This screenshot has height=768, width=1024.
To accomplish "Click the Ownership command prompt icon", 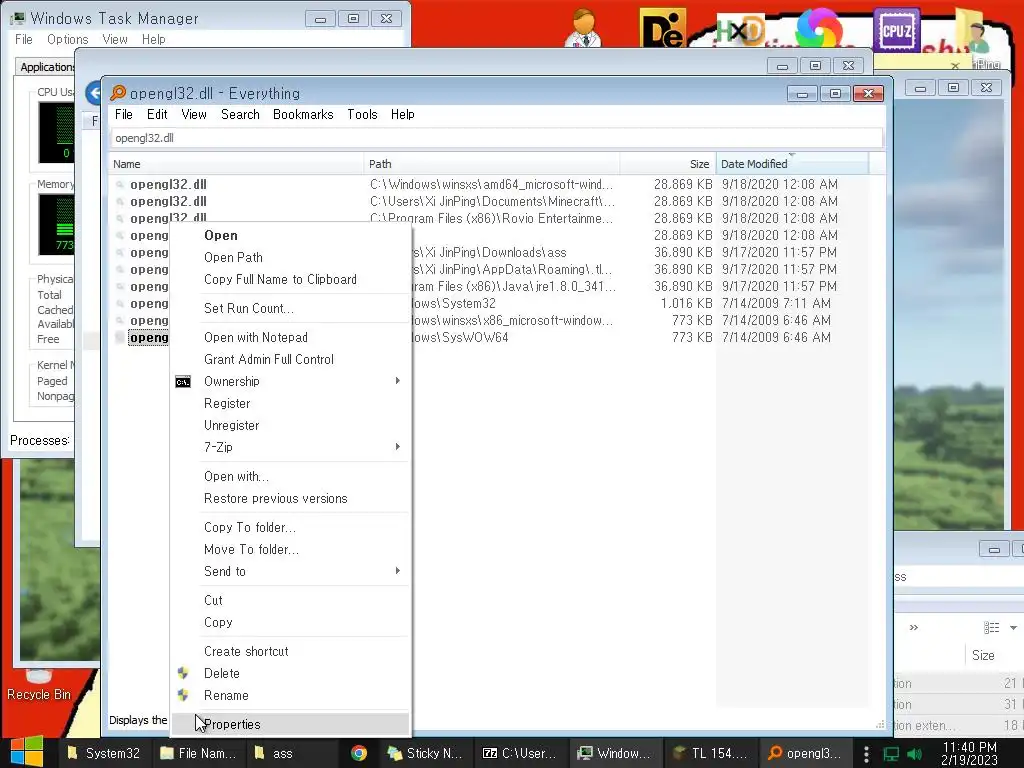I will (x=183, y=382).
